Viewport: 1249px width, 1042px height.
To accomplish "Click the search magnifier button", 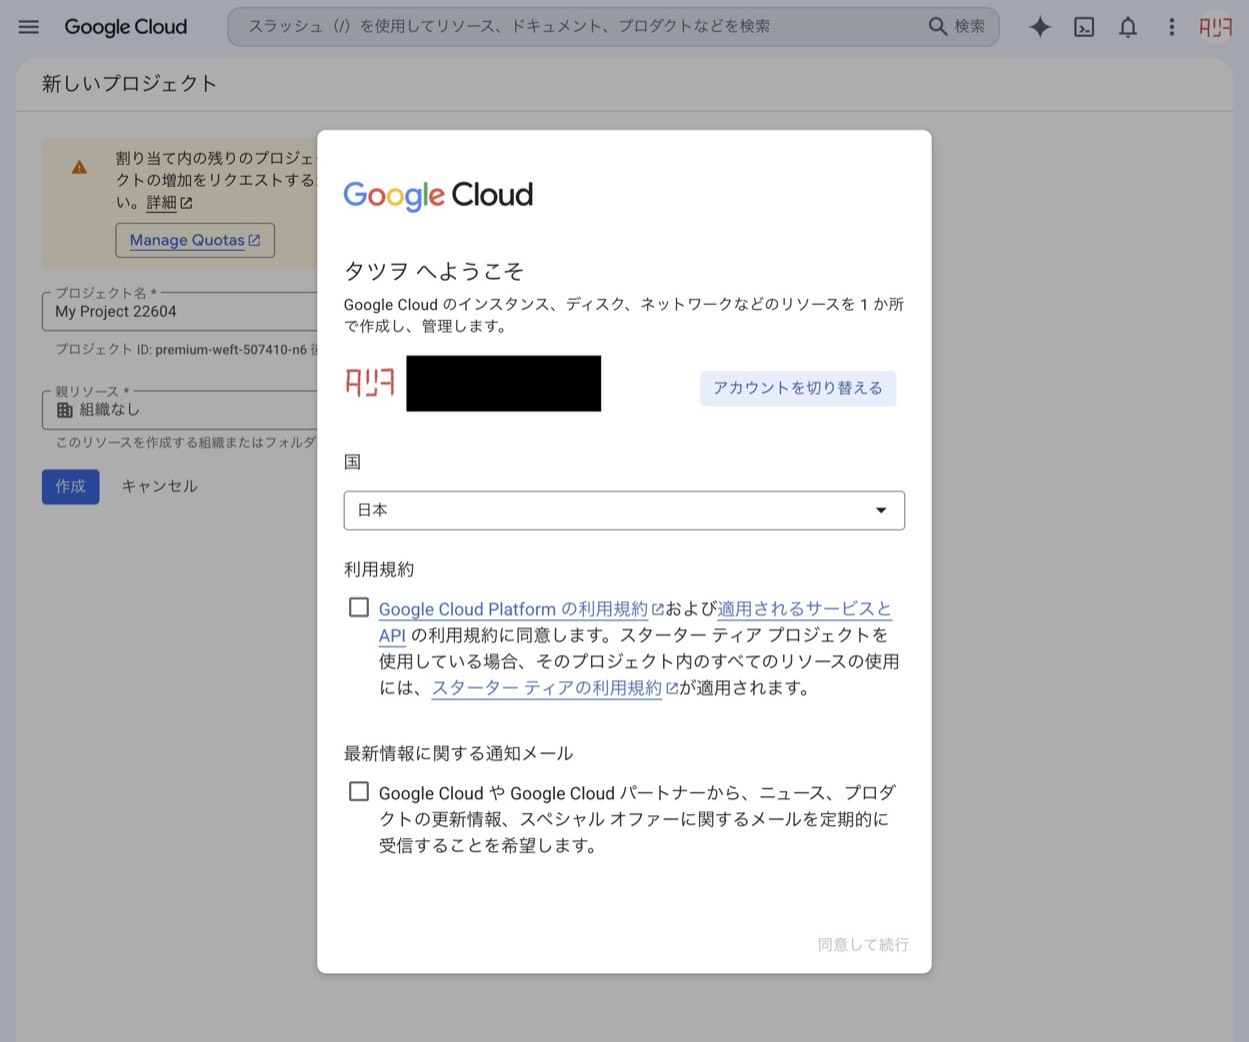I will 957,27.
